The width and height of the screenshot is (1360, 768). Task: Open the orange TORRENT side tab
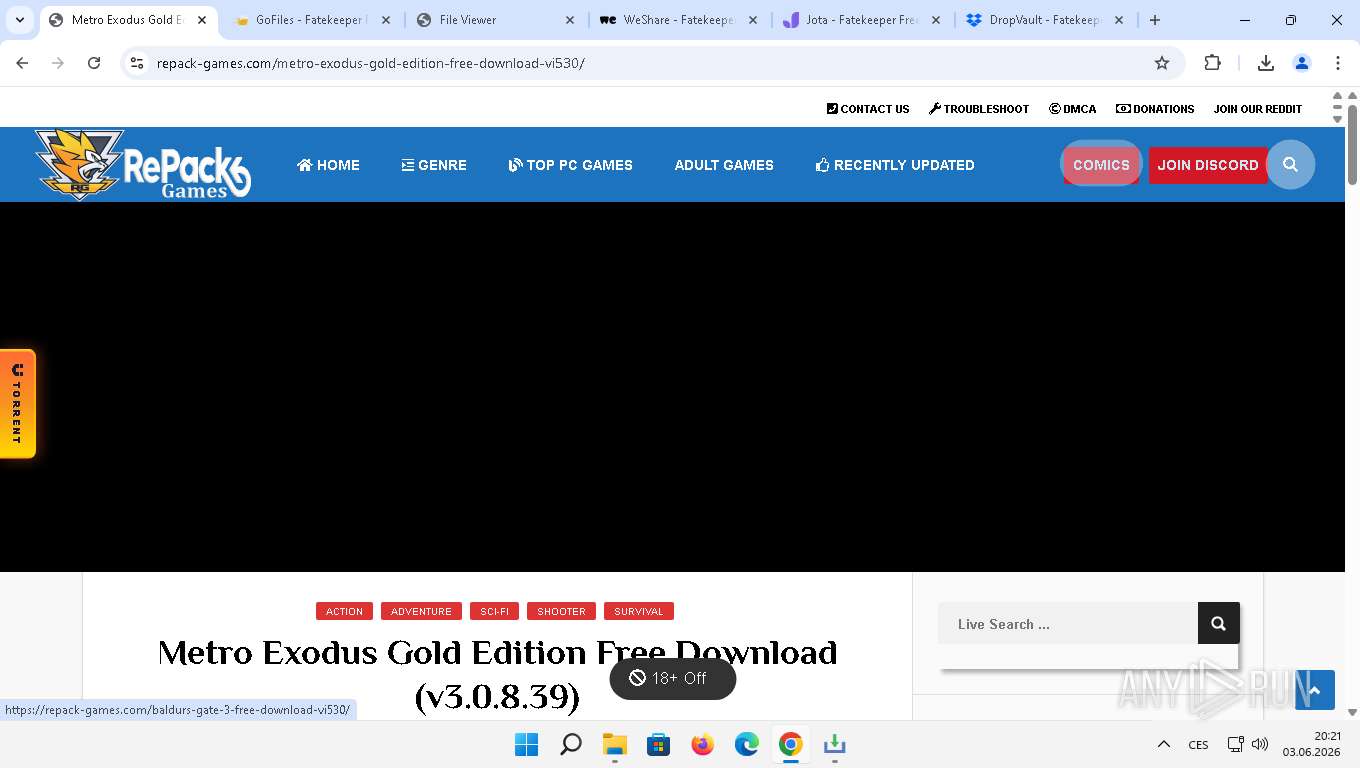[17, 404]
